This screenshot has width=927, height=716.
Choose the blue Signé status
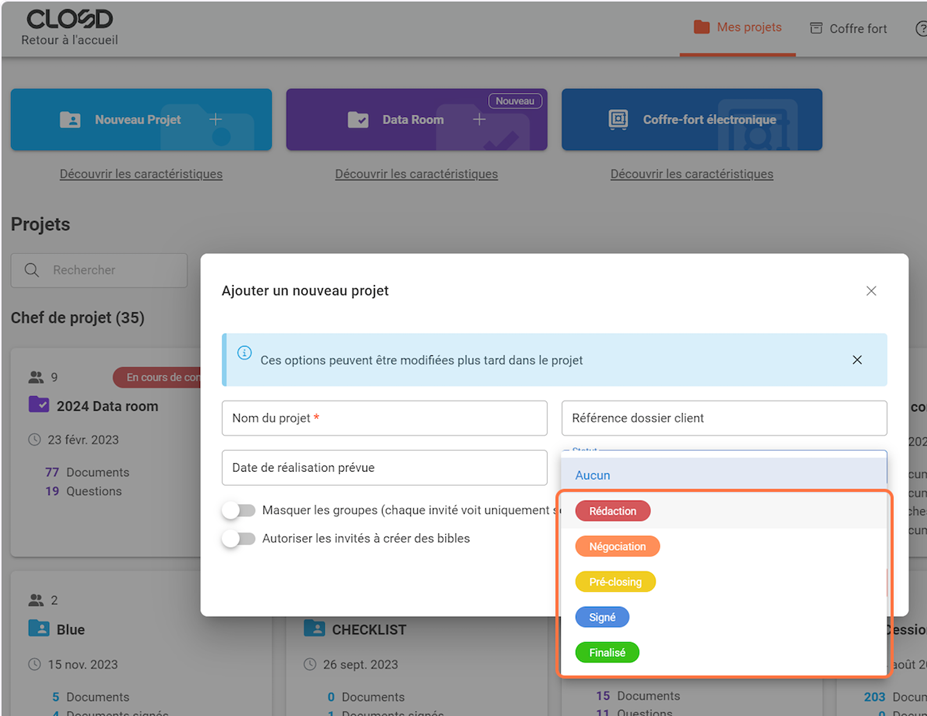click(602, 617)
